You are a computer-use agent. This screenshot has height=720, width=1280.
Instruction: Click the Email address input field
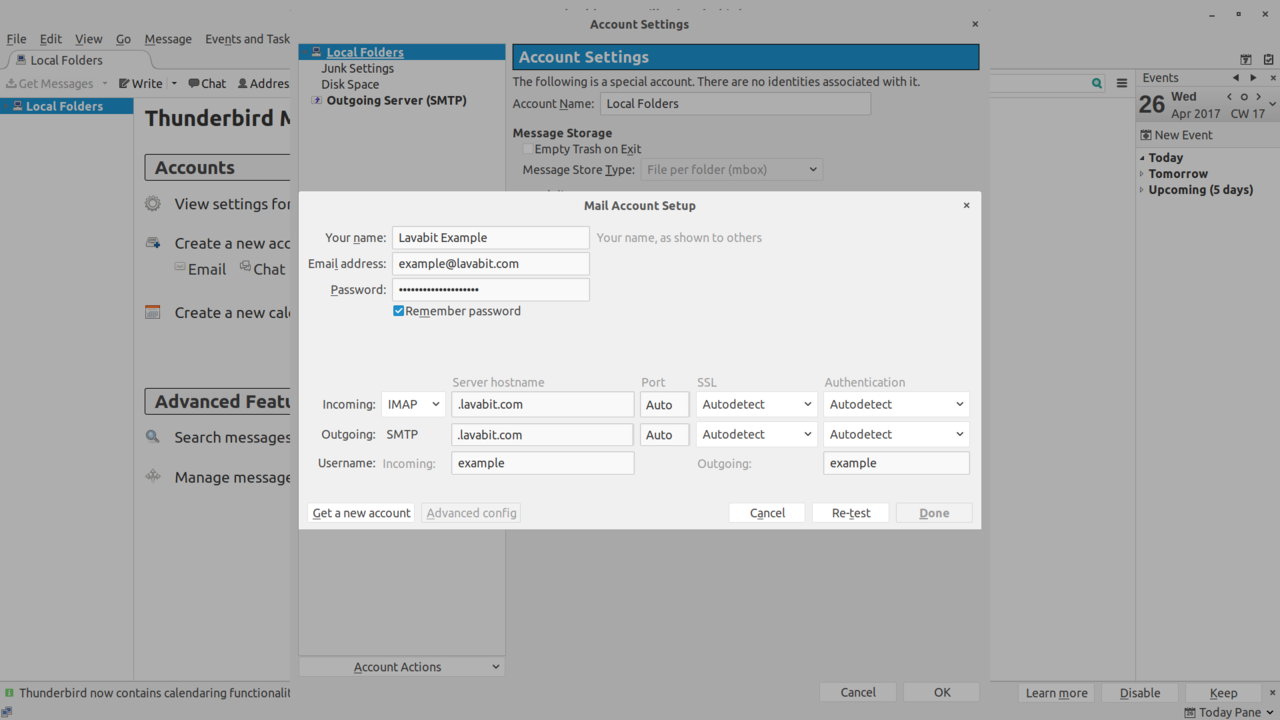click(x=491, y=264)
